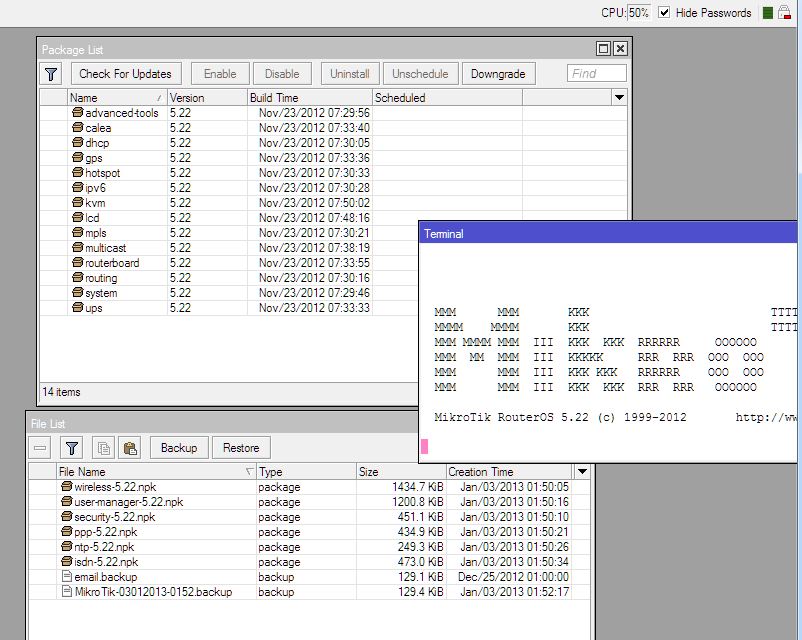Select the dhcp package icon
The width and height of the screenshot is (802, 640).
77,142
